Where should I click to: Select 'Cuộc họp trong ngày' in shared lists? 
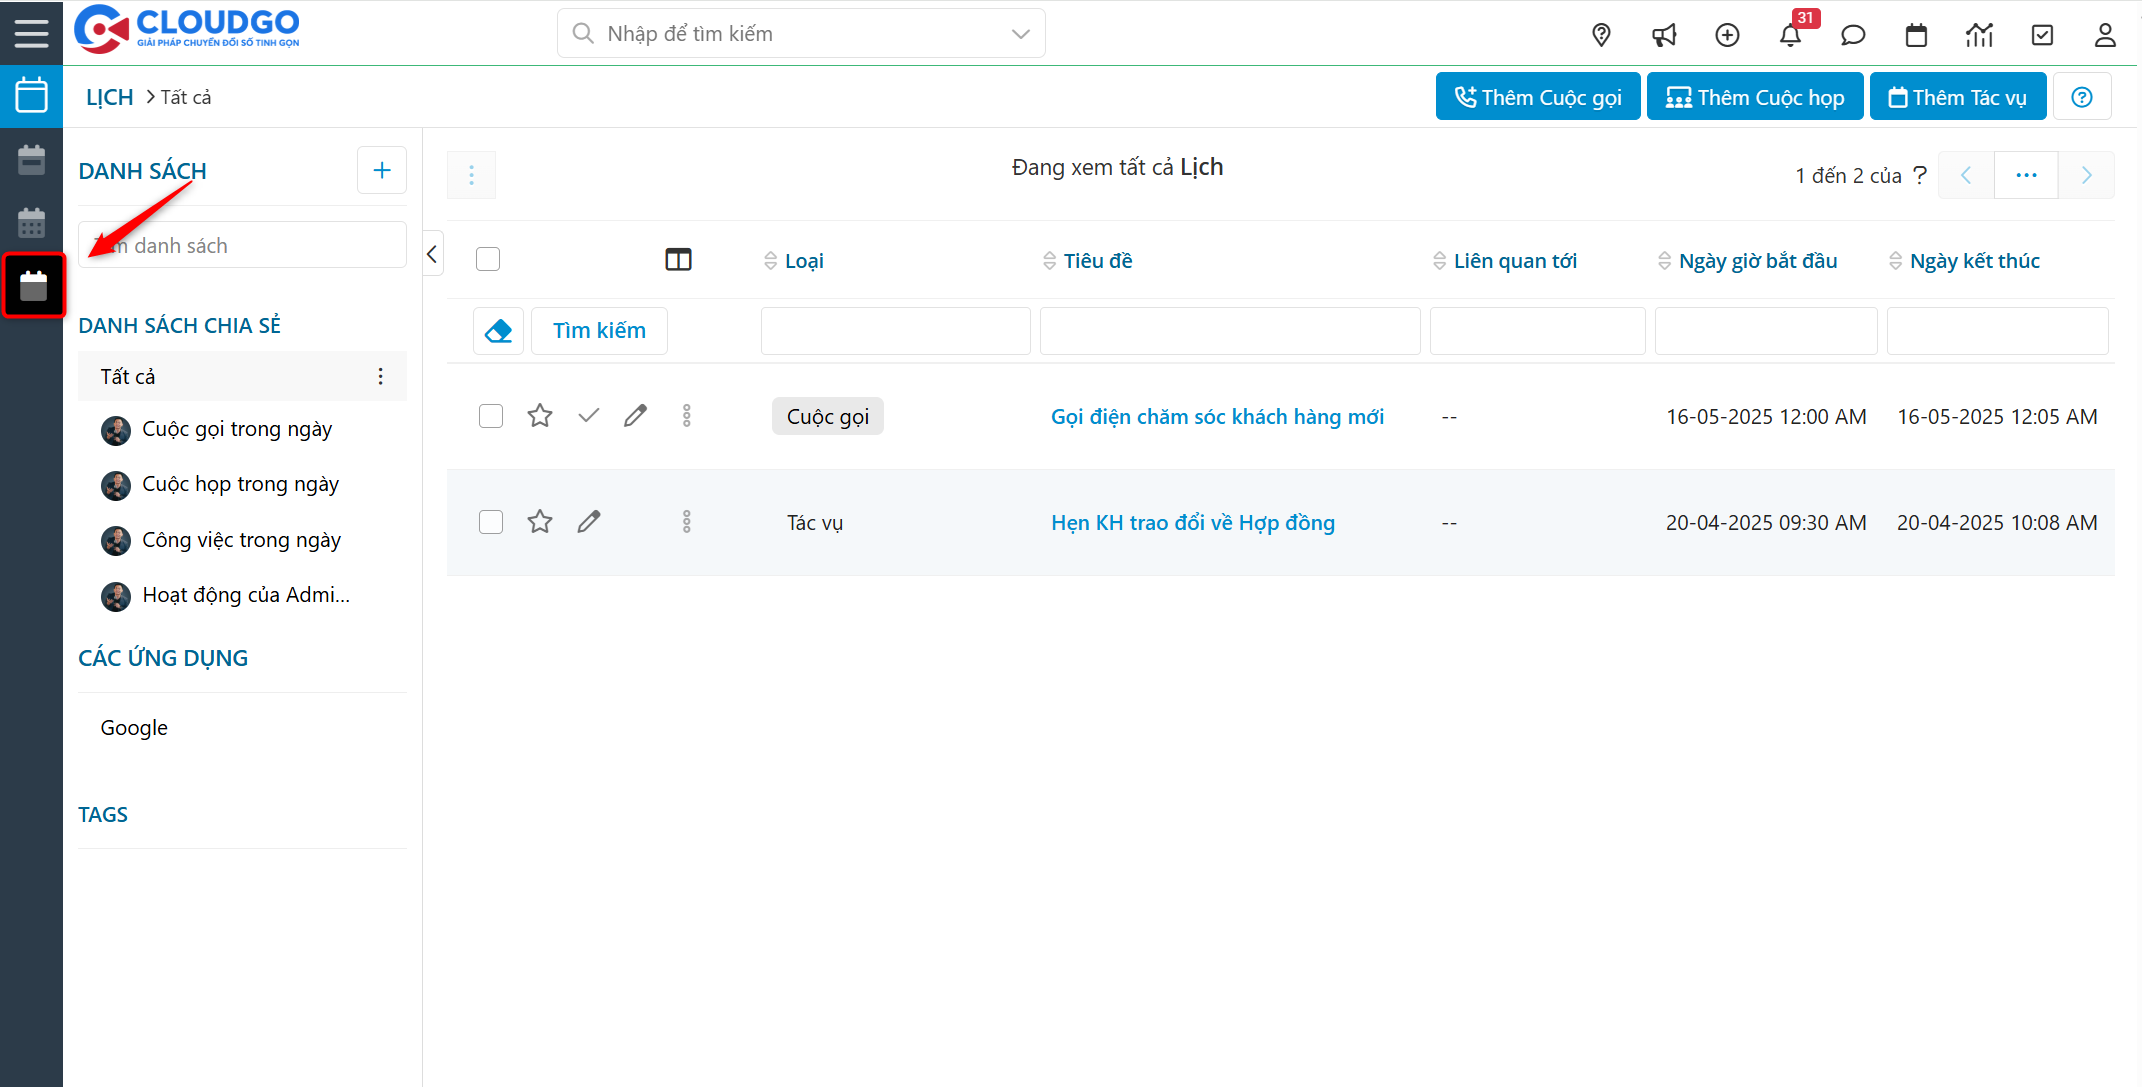click(x=240, y=484)
